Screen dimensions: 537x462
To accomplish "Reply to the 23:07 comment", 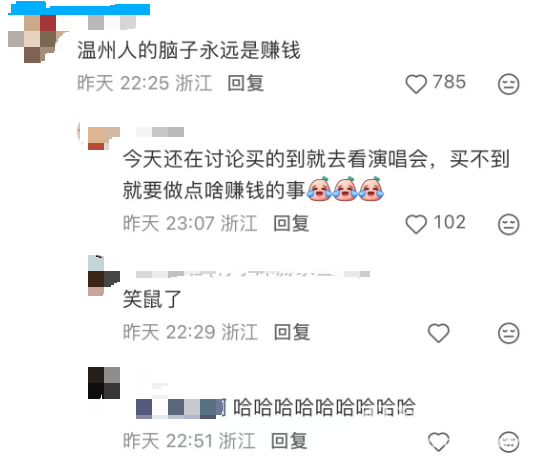I will coord(291,224).
